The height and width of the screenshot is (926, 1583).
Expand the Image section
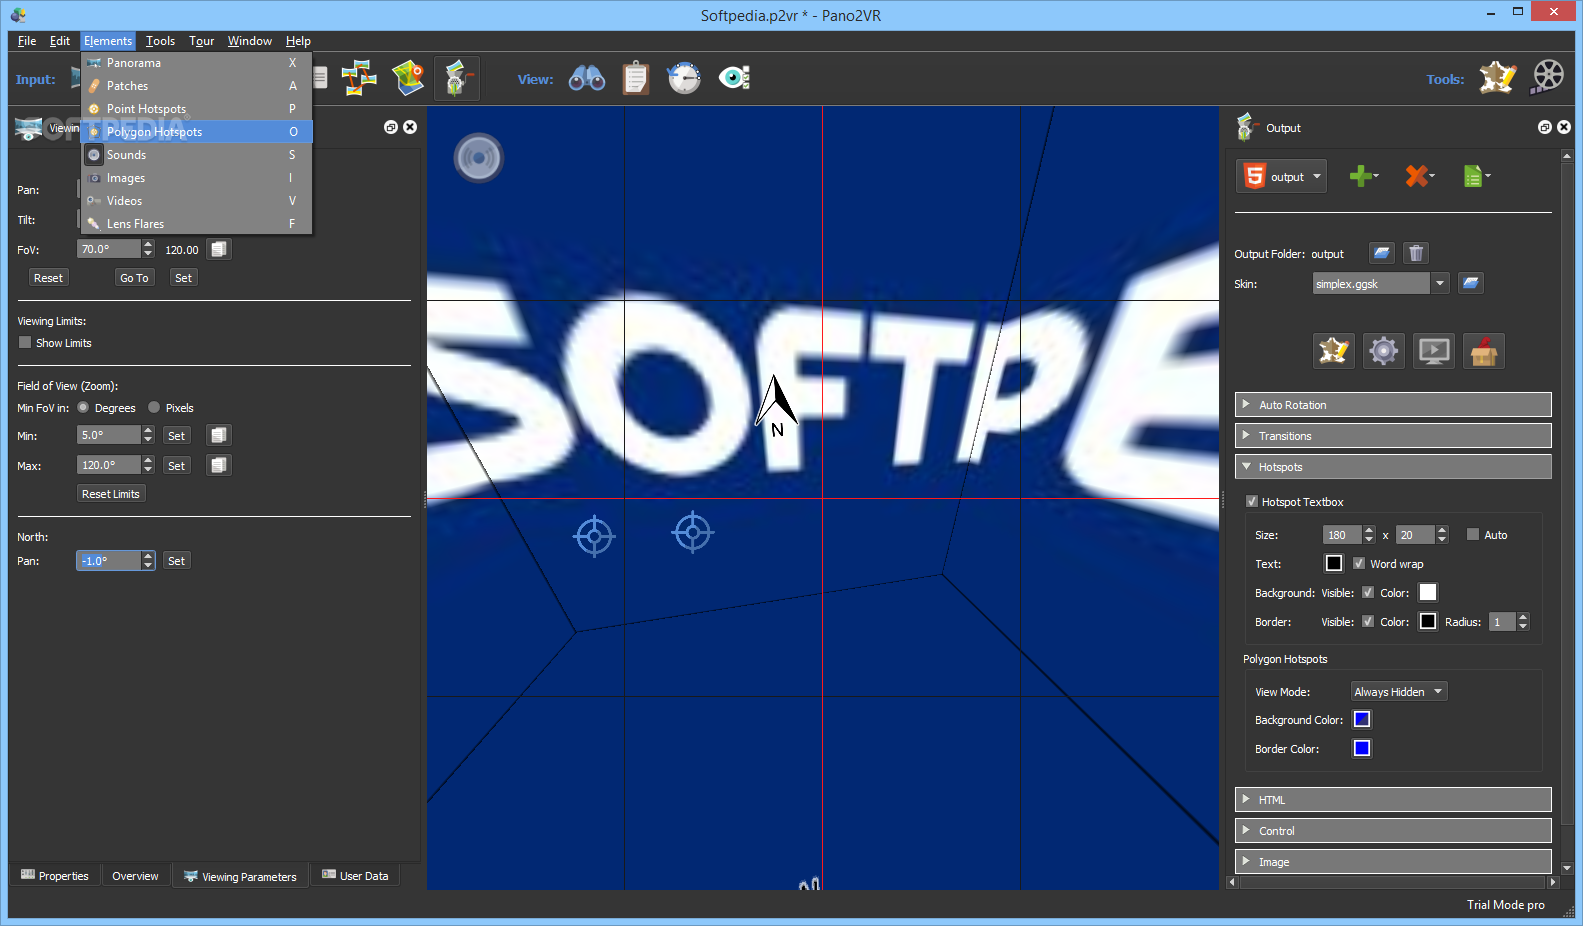coord(1393,861)
